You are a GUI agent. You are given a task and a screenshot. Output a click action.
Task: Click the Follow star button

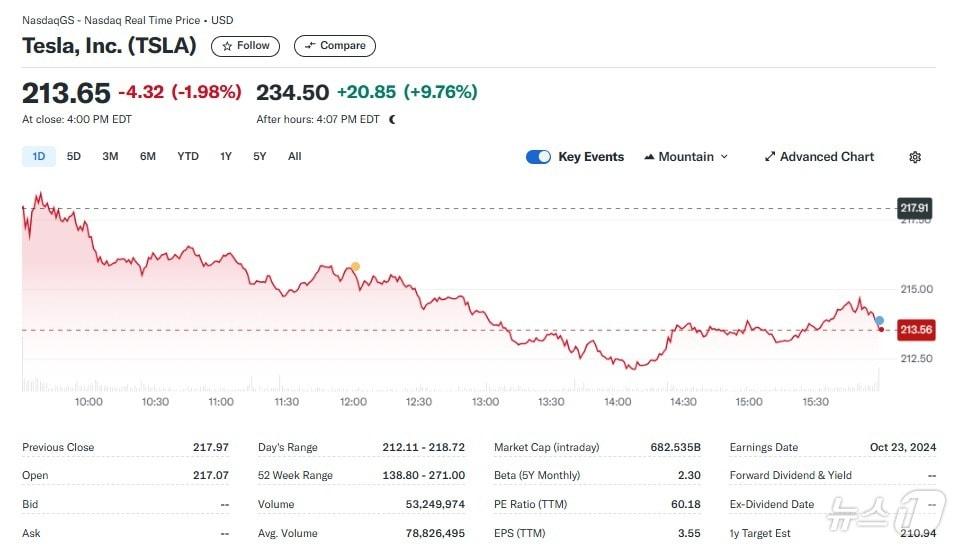[245, 46]
